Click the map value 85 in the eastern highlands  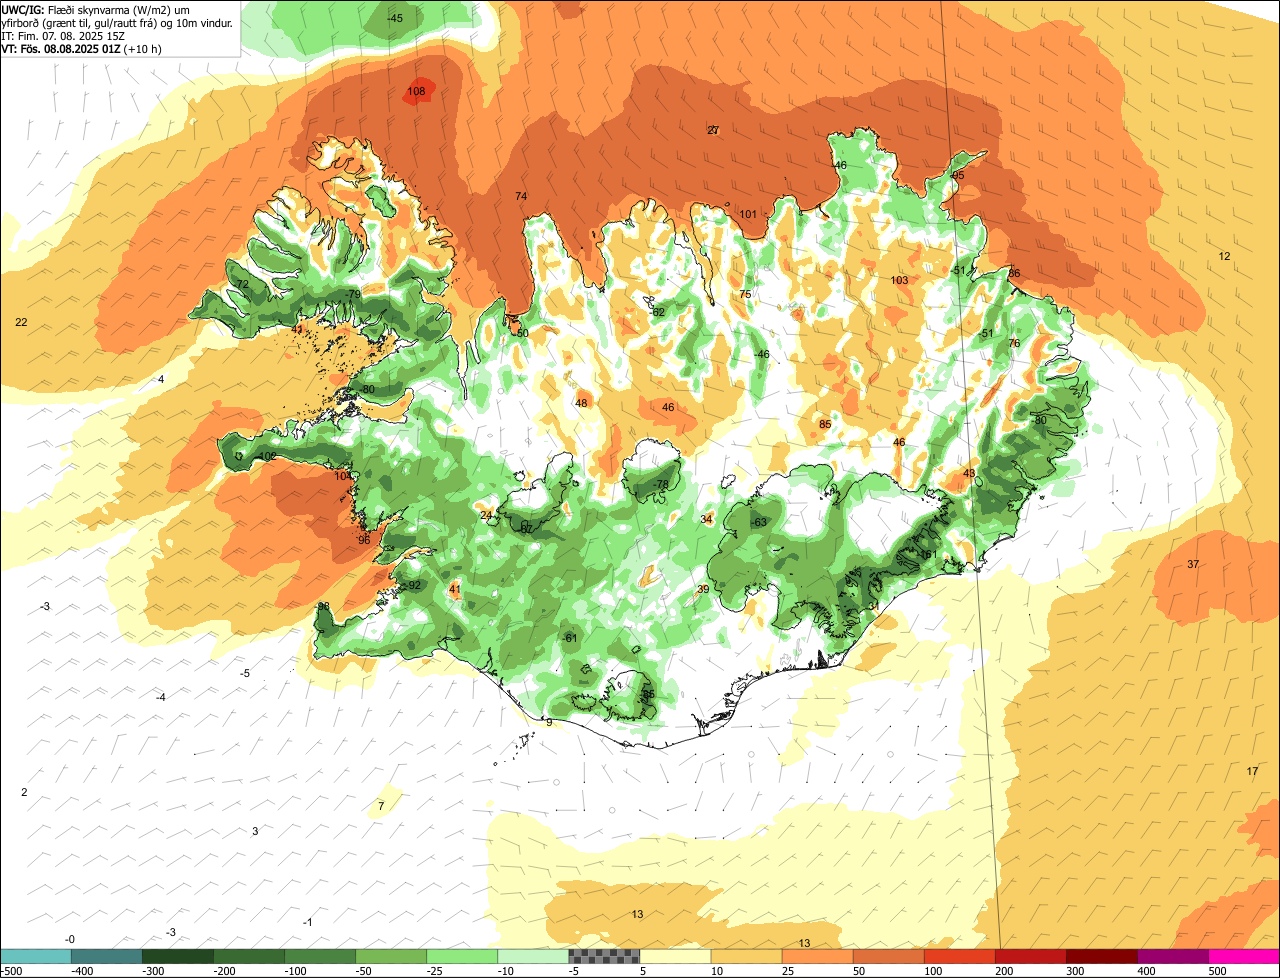[x=825, y=425]
